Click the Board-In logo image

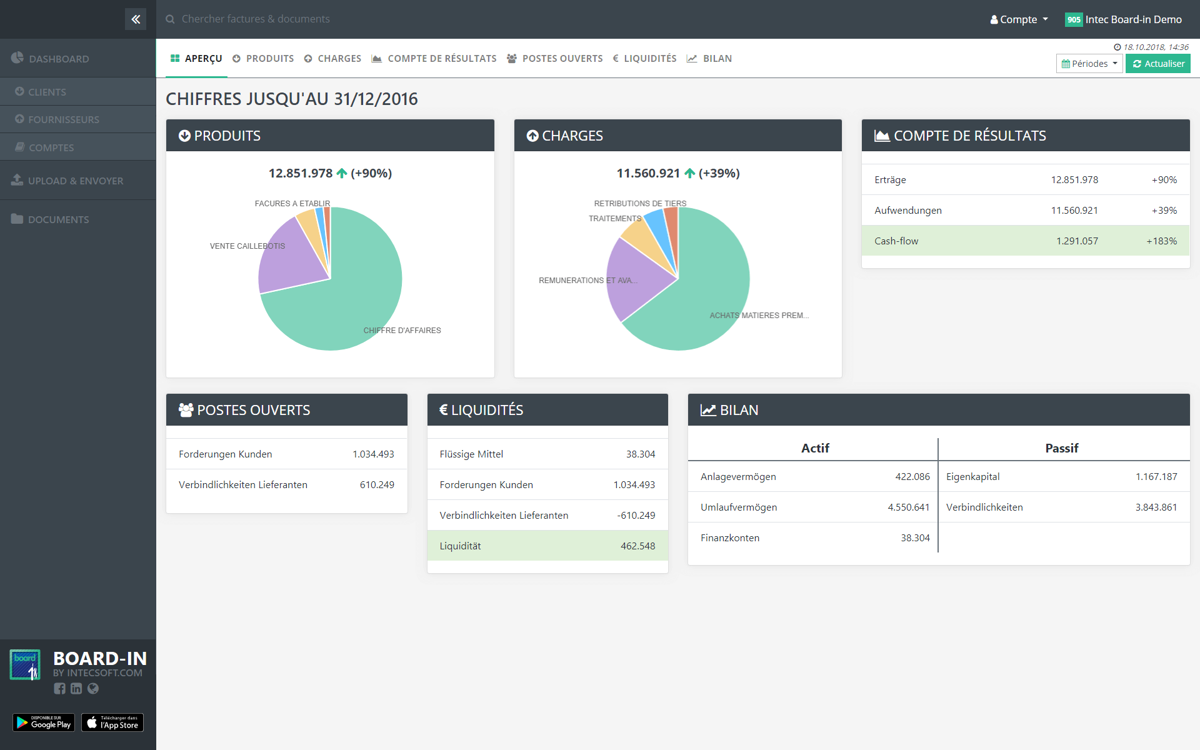pos(25,665)
